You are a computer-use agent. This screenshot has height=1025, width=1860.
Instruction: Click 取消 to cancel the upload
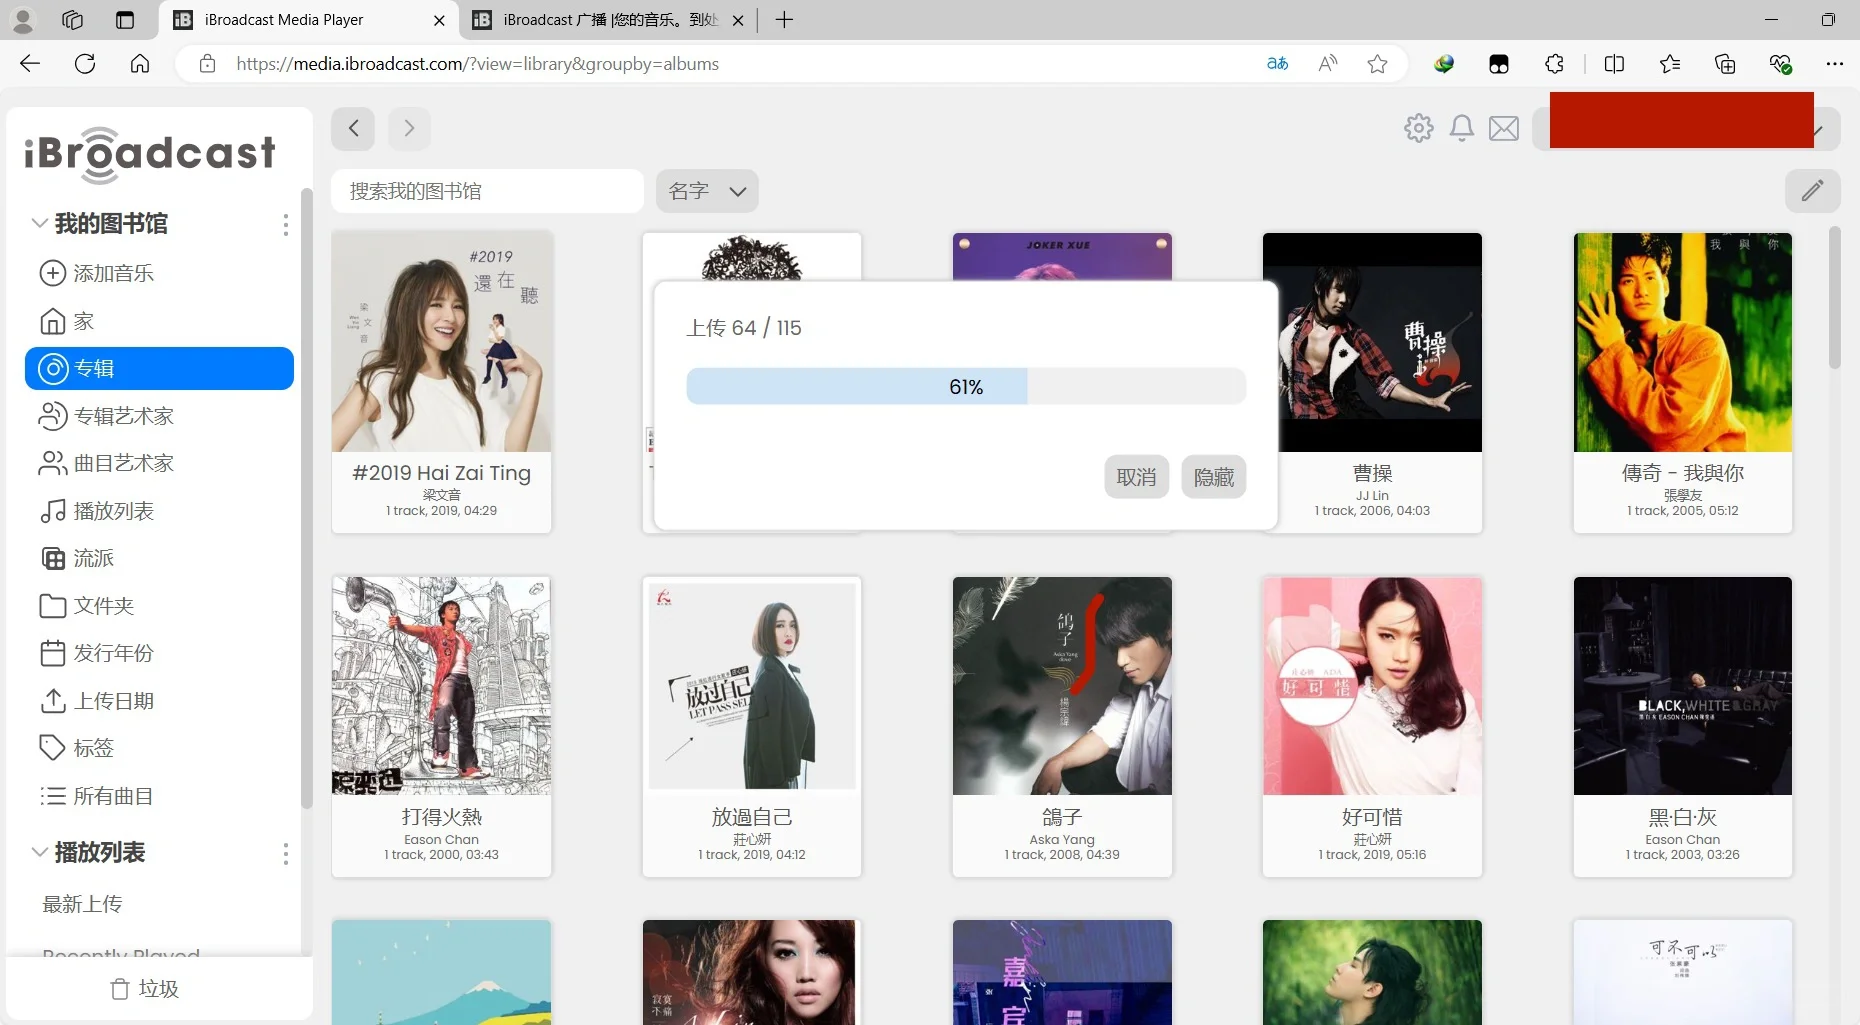(x=1136, y=477)
